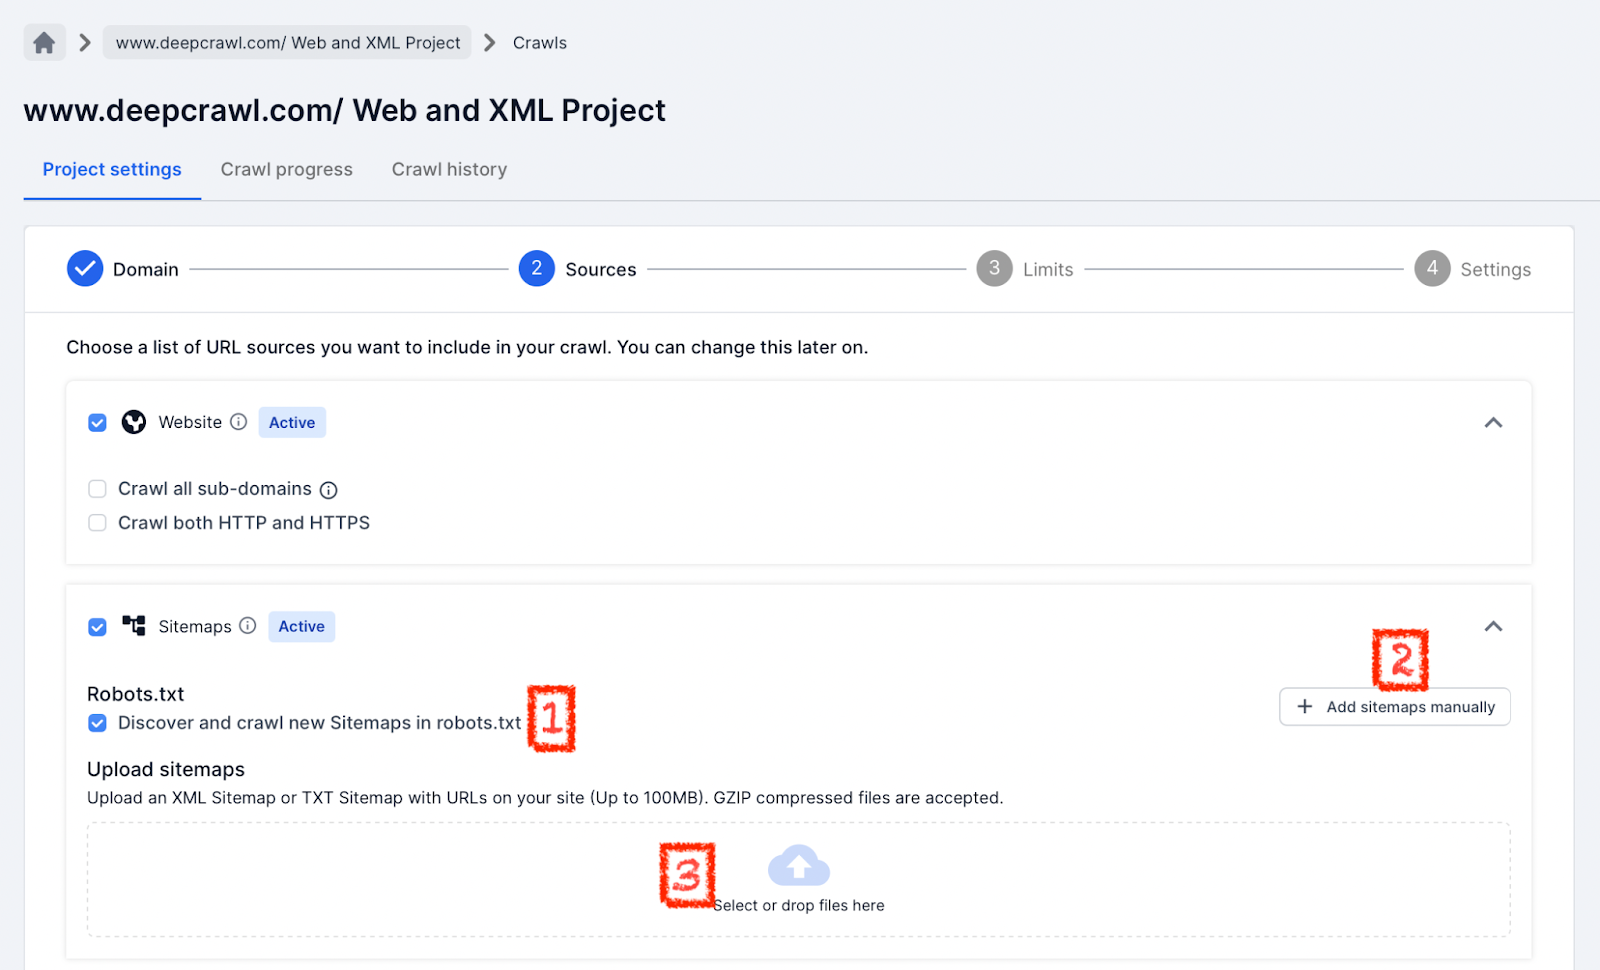1600x970 pixels.
Task: Click the Website globe icon
Action: tap(134, 422)
